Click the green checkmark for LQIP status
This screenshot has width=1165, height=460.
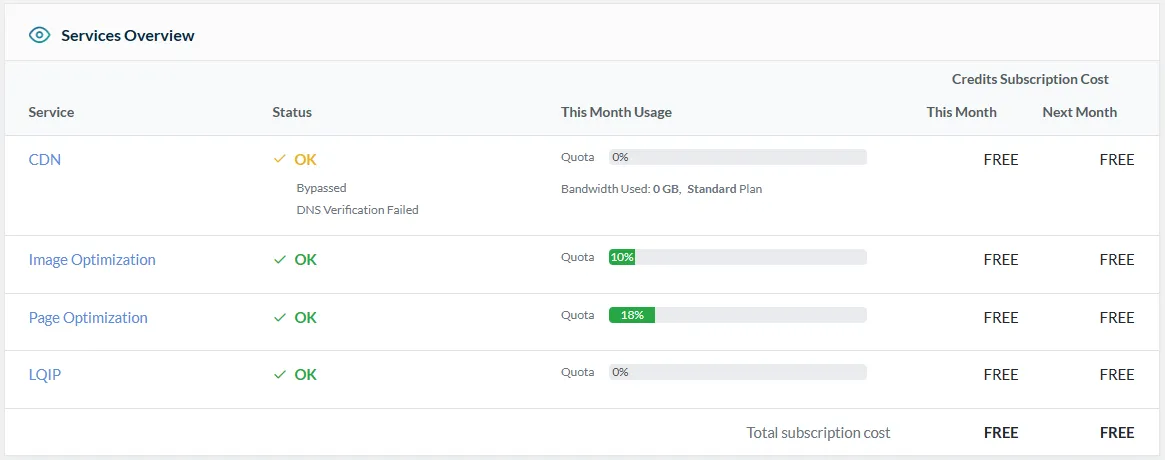(280, 374)
